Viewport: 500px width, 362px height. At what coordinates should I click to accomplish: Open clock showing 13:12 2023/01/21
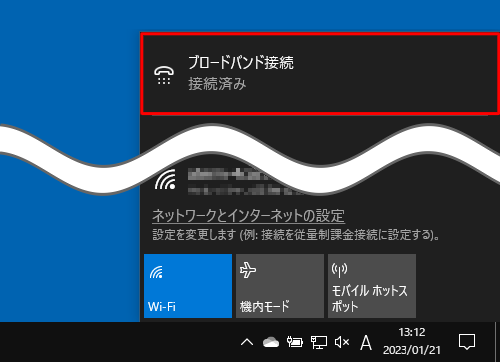pyautogui.click(x=412, y=341)
